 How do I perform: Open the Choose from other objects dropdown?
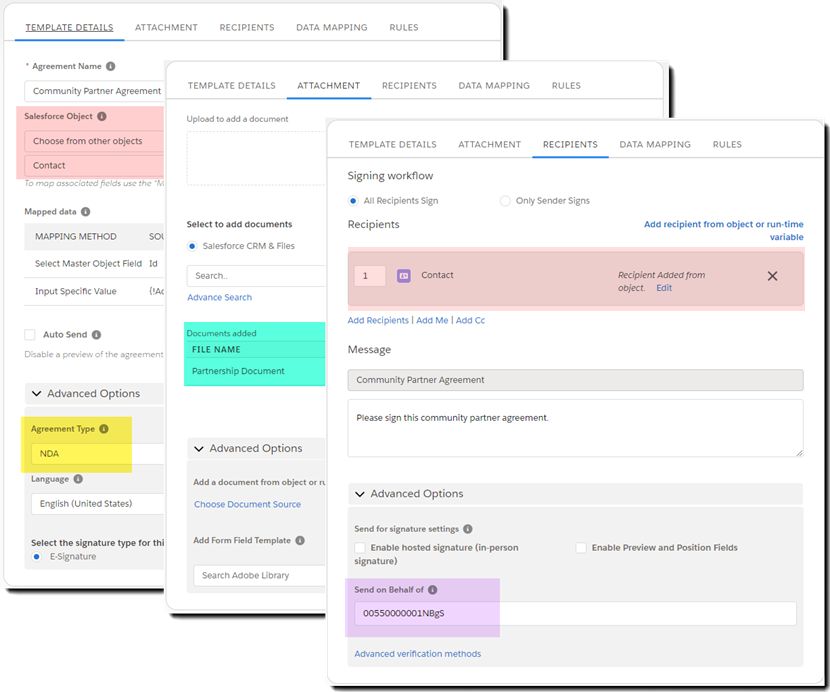(94, 141)
